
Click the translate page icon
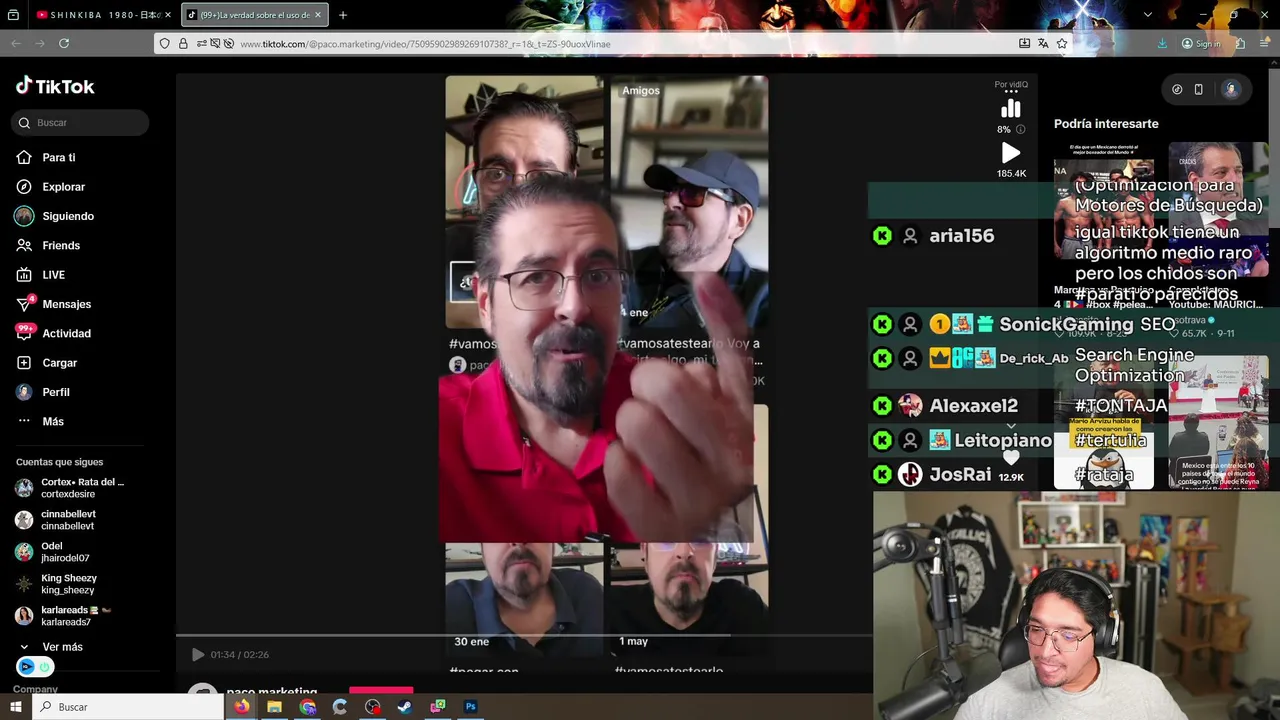coord(1043,43)
